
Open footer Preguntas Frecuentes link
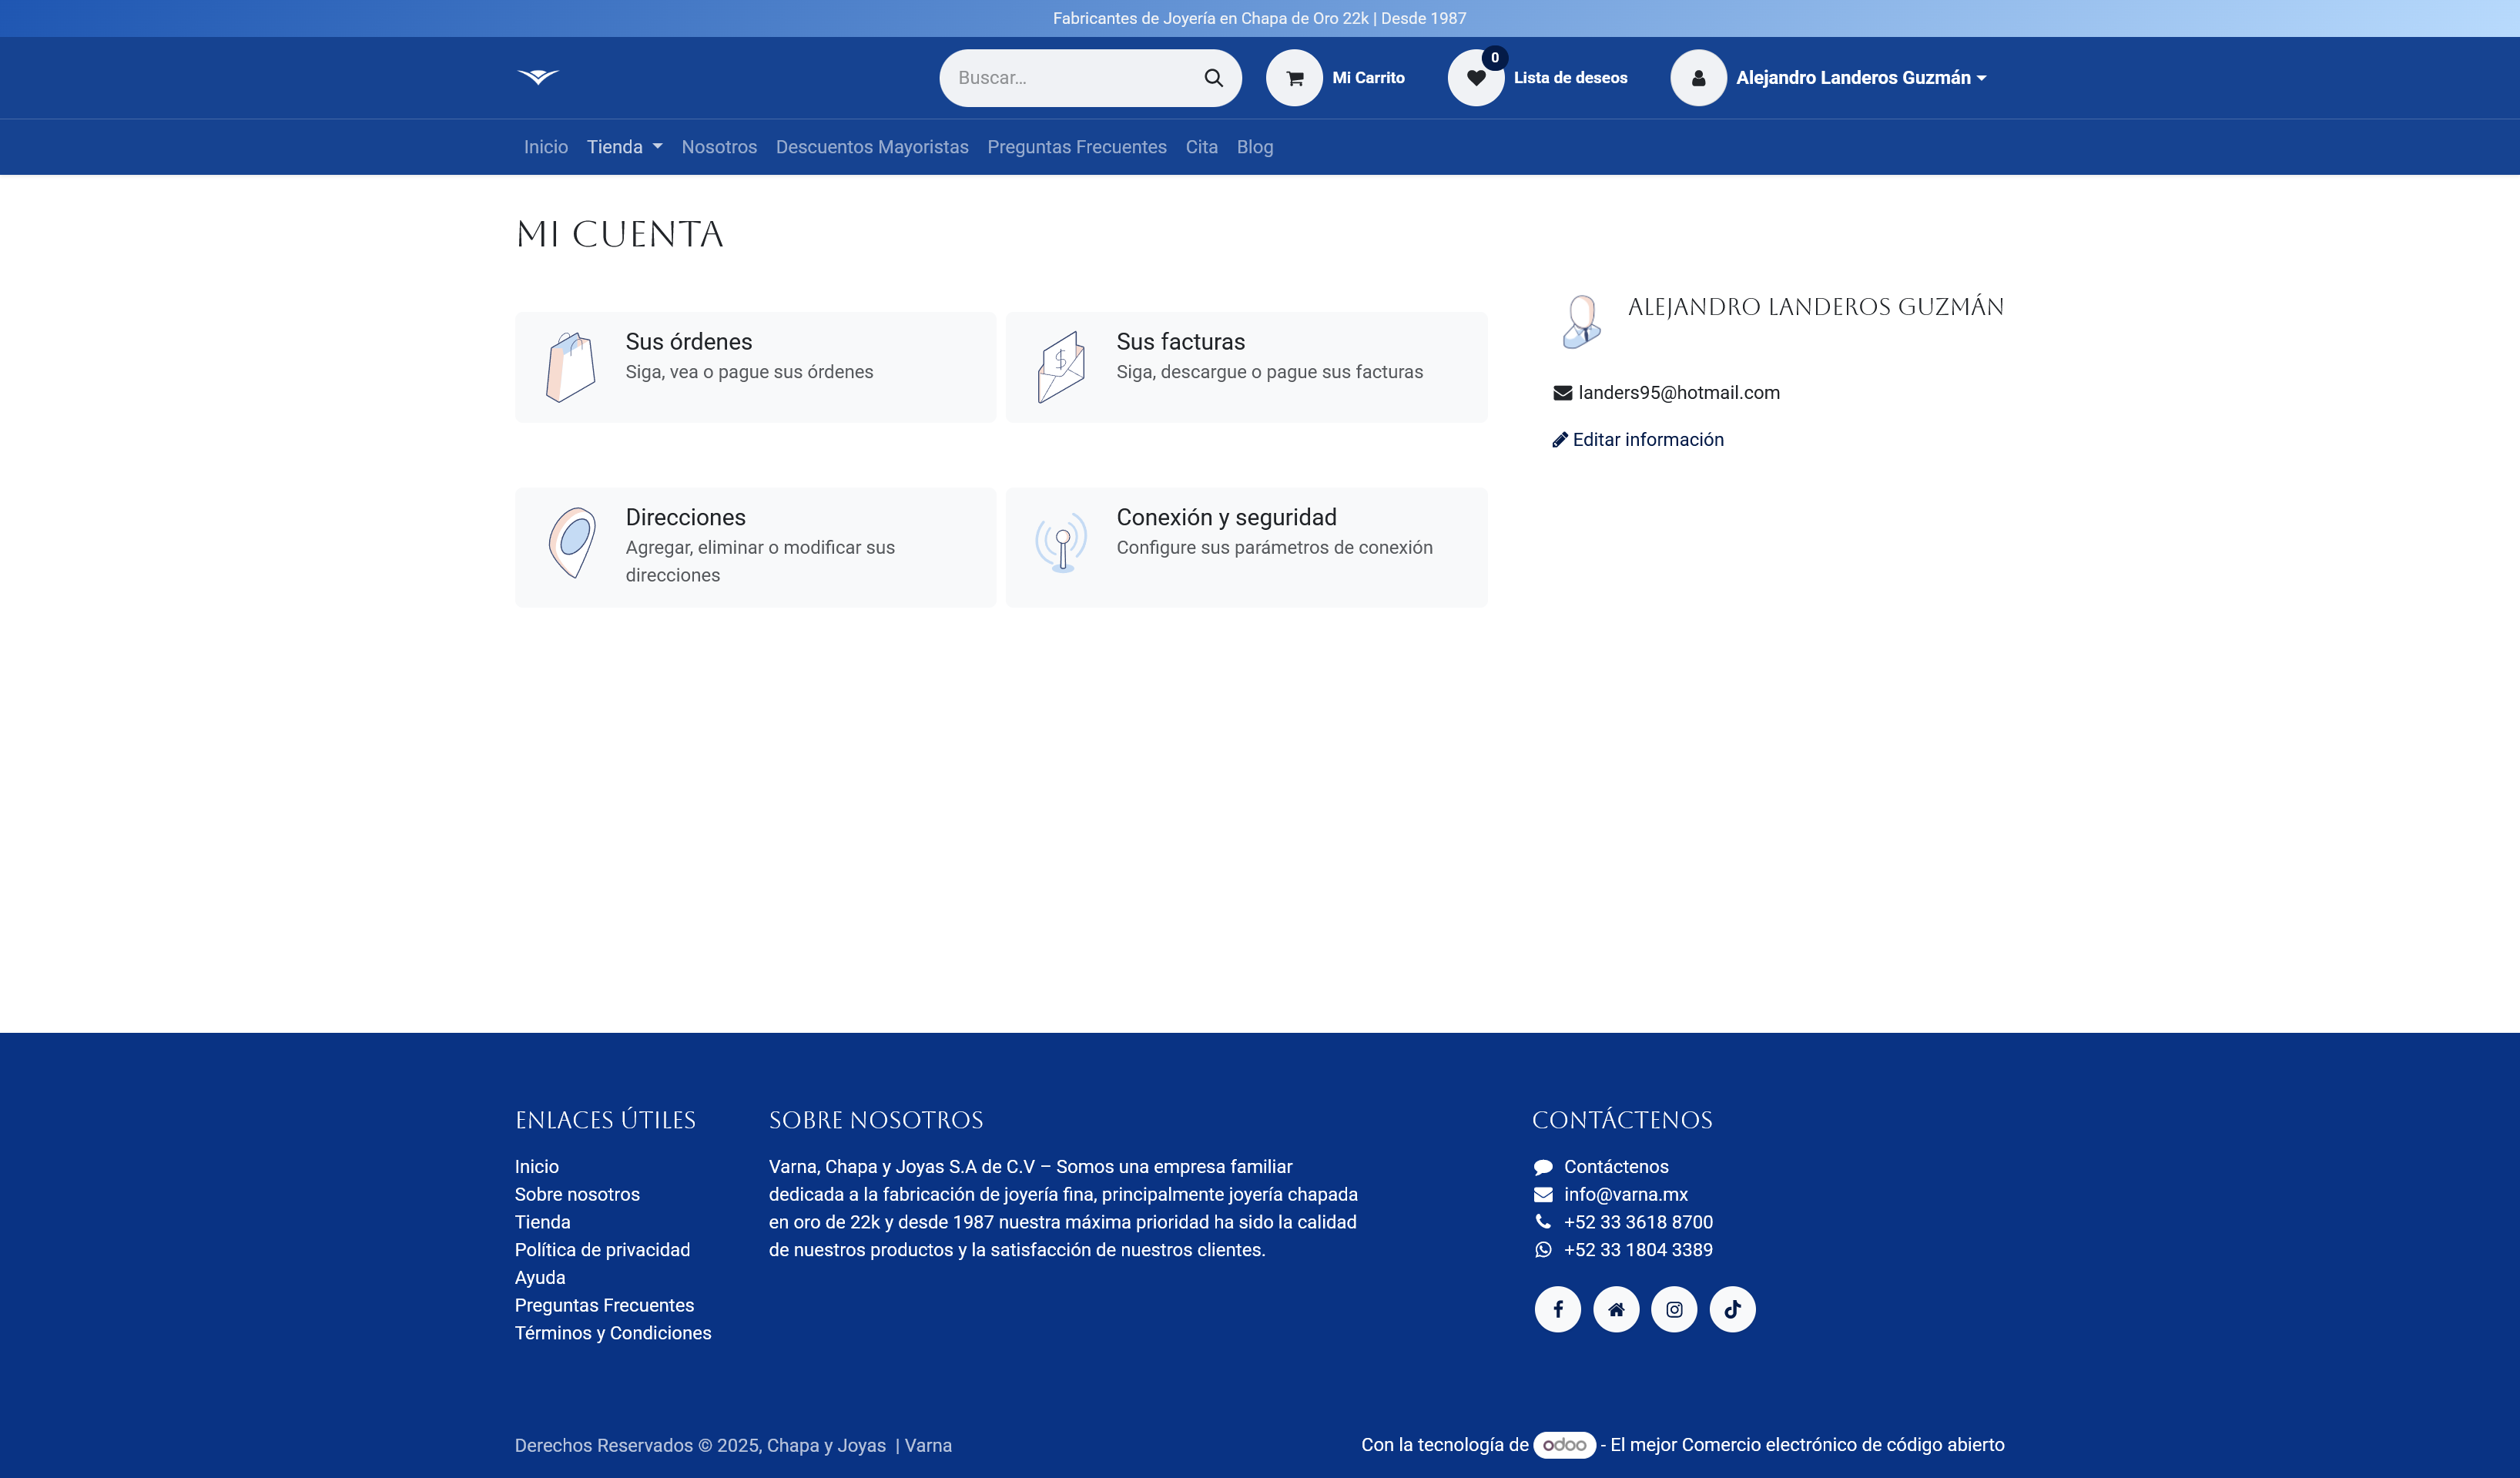(x=604, y=1306)
